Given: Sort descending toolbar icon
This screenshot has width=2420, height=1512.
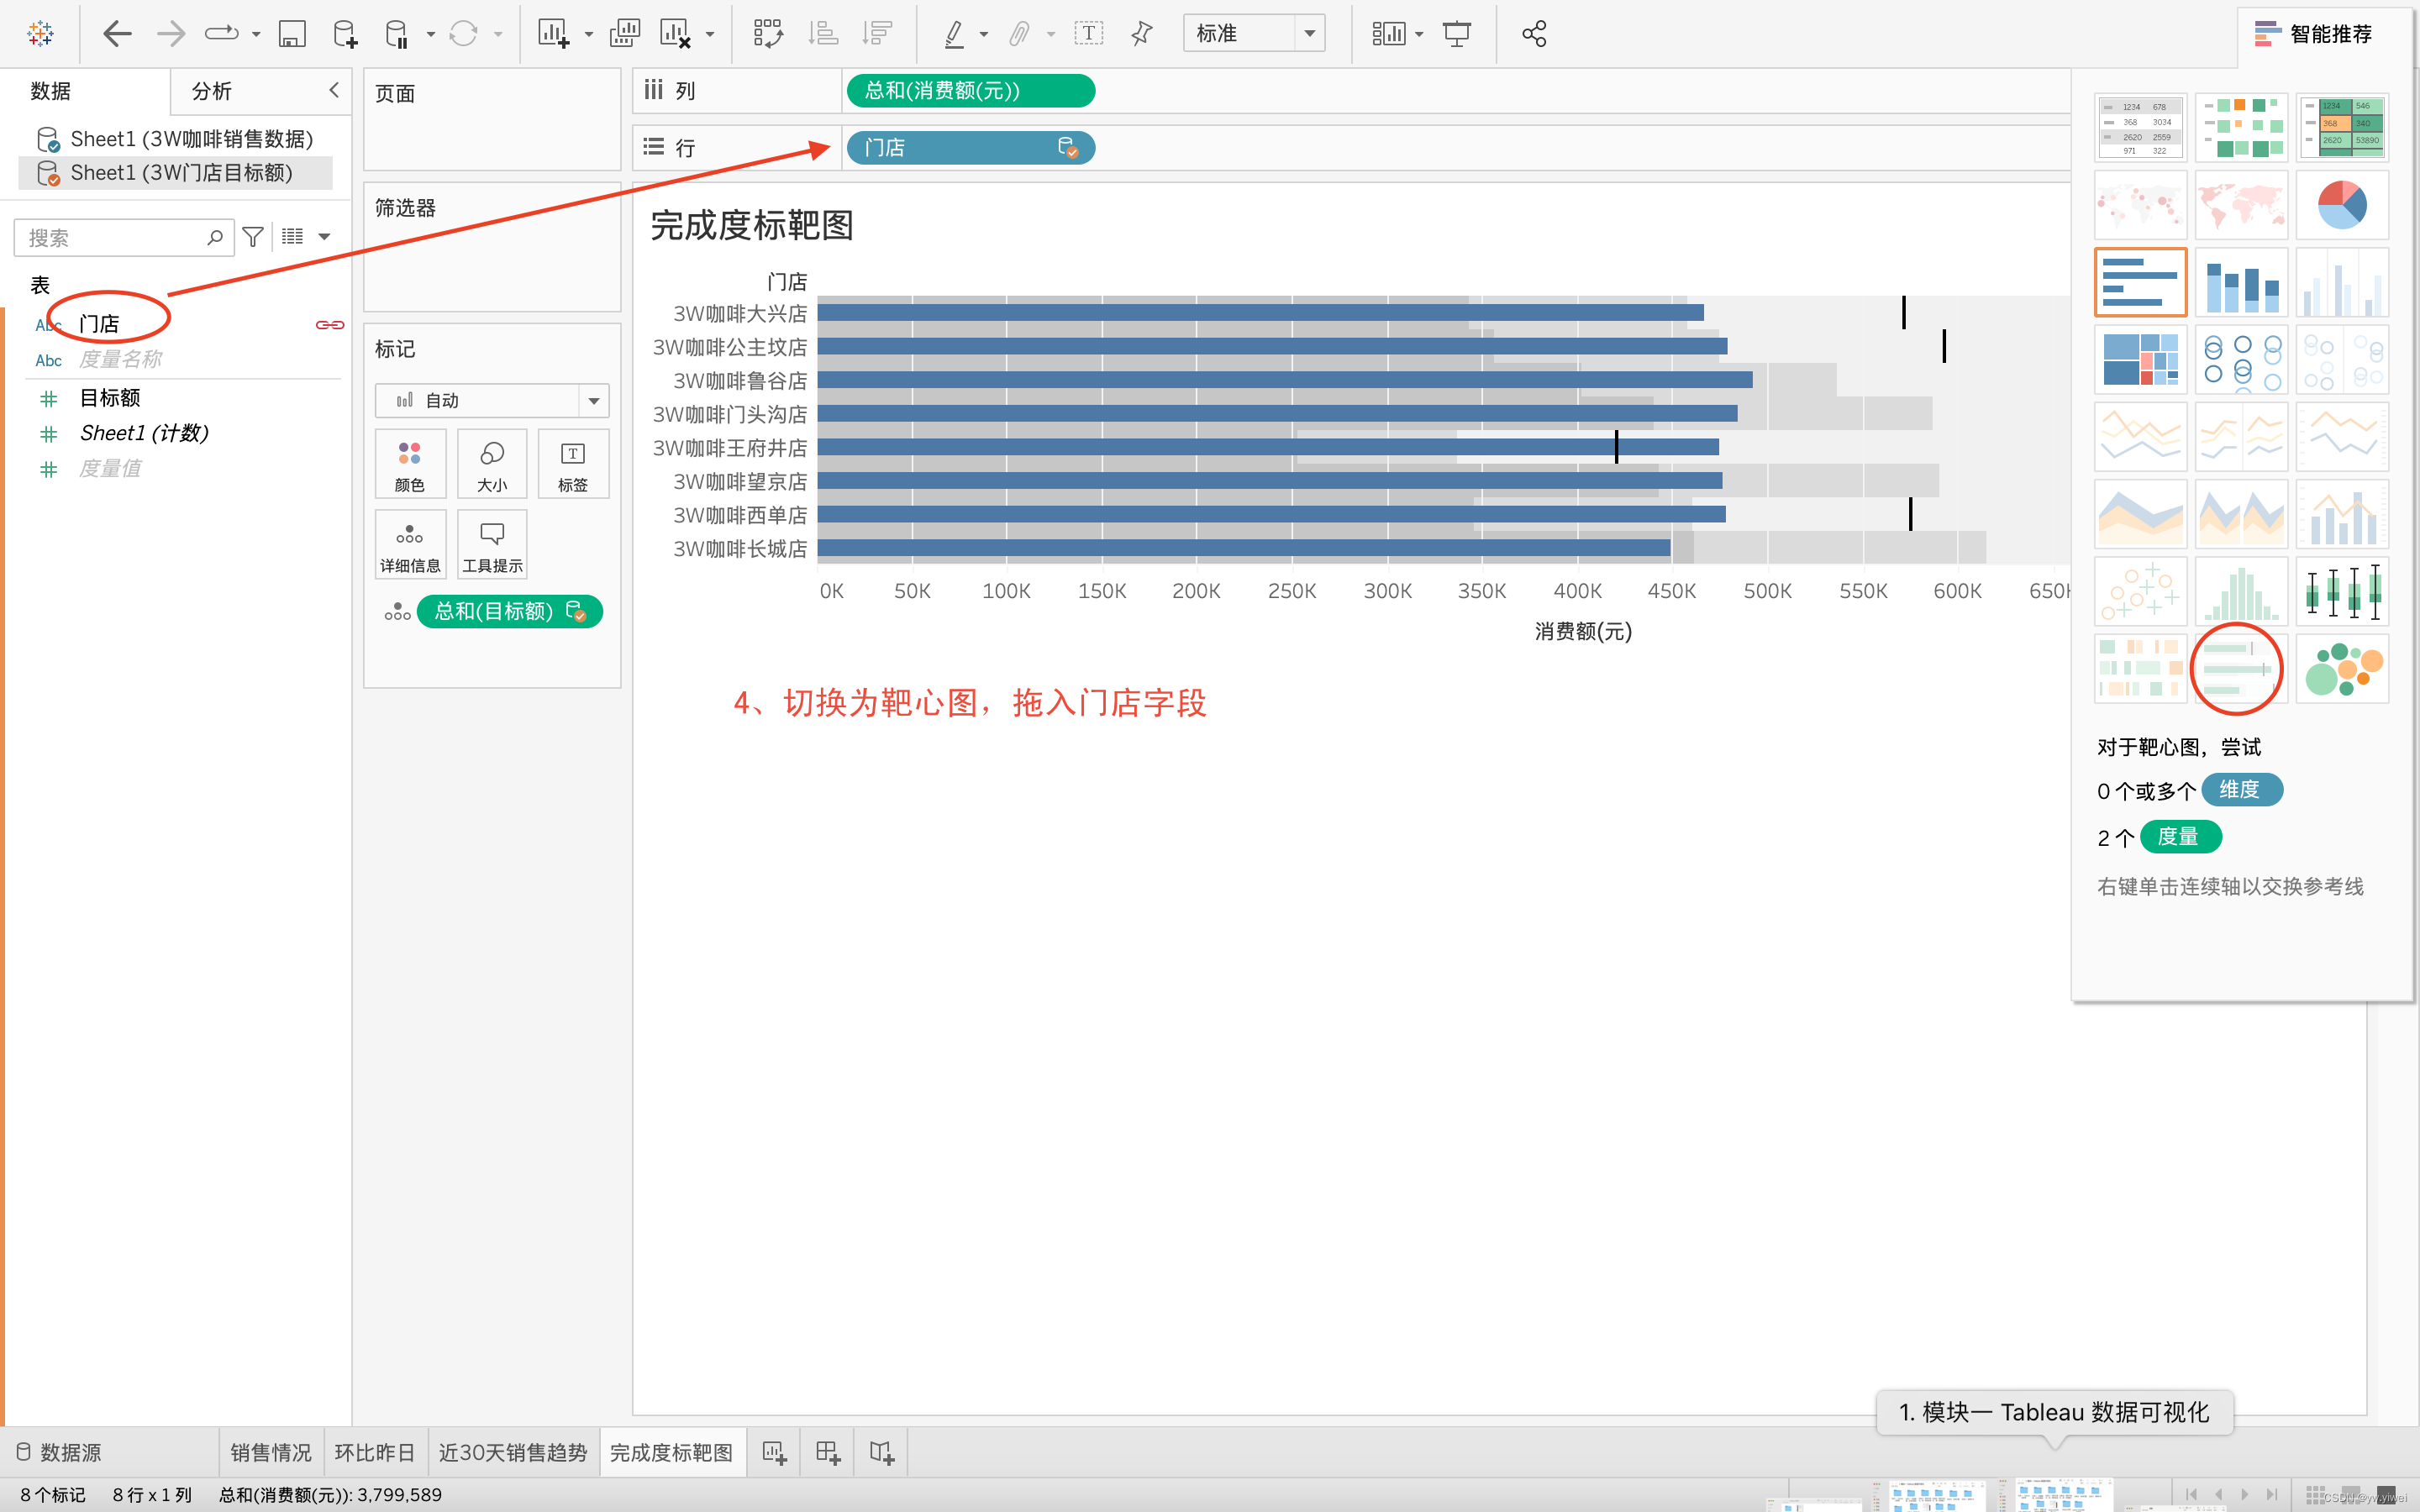Looking at the screenshot, I should 877,34.
